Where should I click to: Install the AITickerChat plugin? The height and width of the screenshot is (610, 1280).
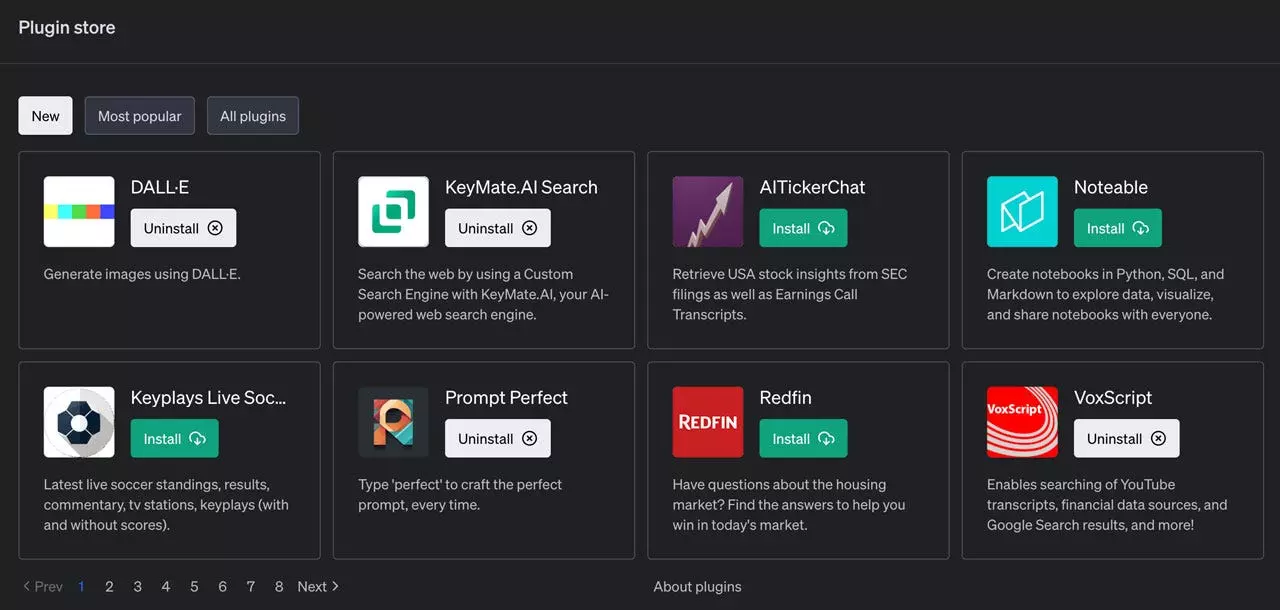tap(804, 228)
